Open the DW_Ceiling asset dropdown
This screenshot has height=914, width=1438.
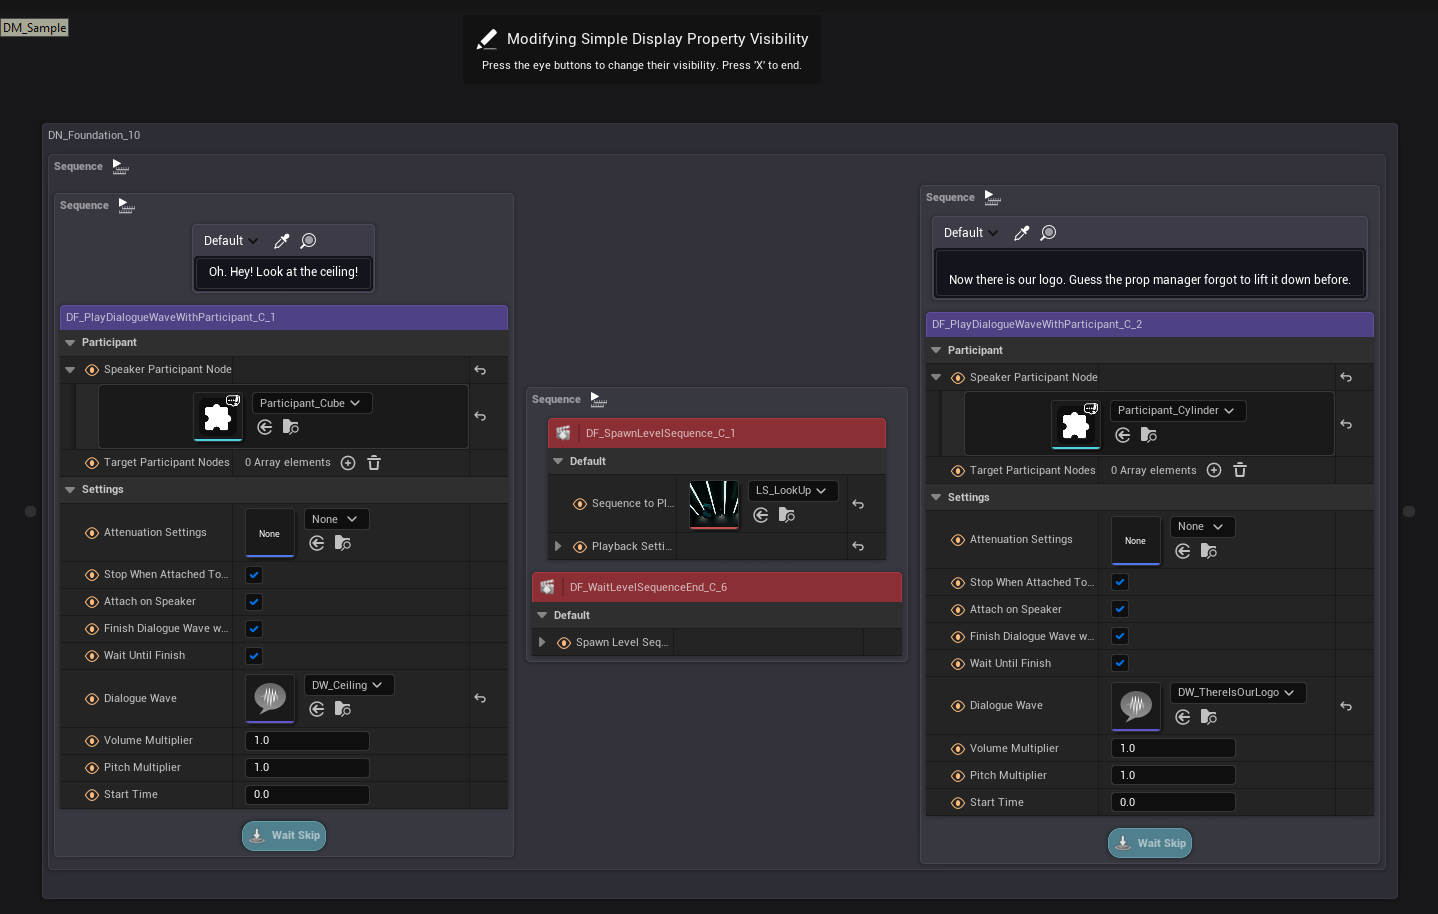[347, 685]
